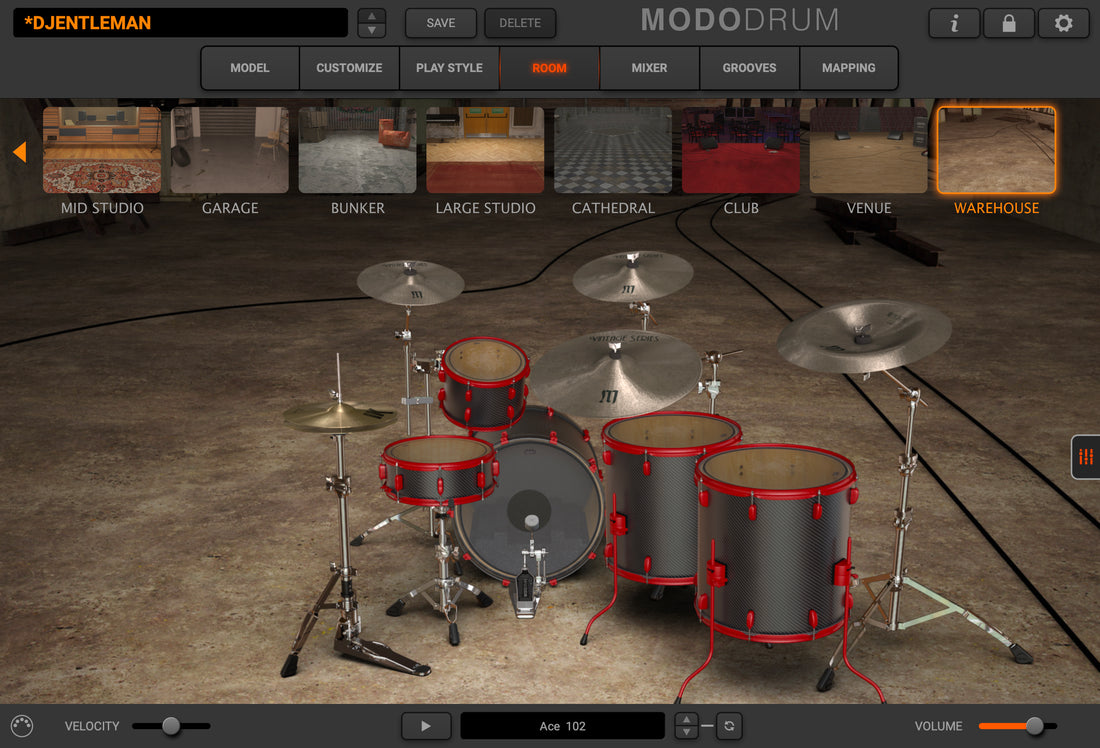Click the china cymbal on right
Image resolution: width=1100 pixels, height=748 pixels.
click(863, 335)
